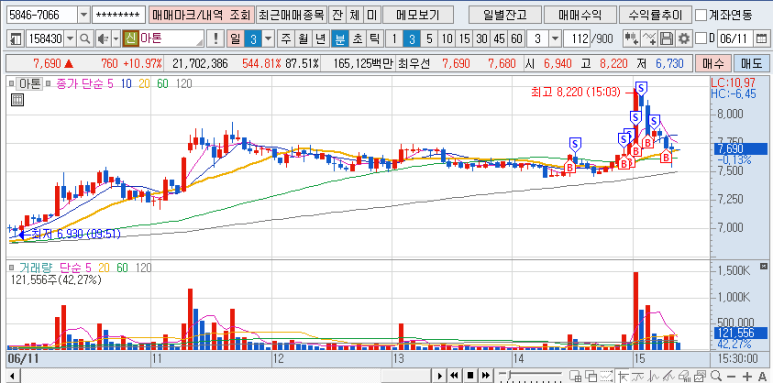Open the chart data table grid icon

click(17, 101)
